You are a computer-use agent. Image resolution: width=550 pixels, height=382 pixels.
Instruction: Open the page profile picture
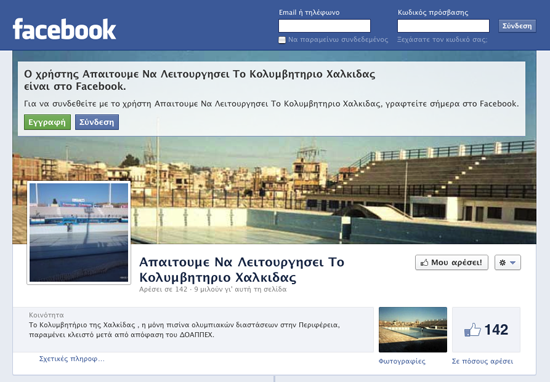click(x=79, y=232)
